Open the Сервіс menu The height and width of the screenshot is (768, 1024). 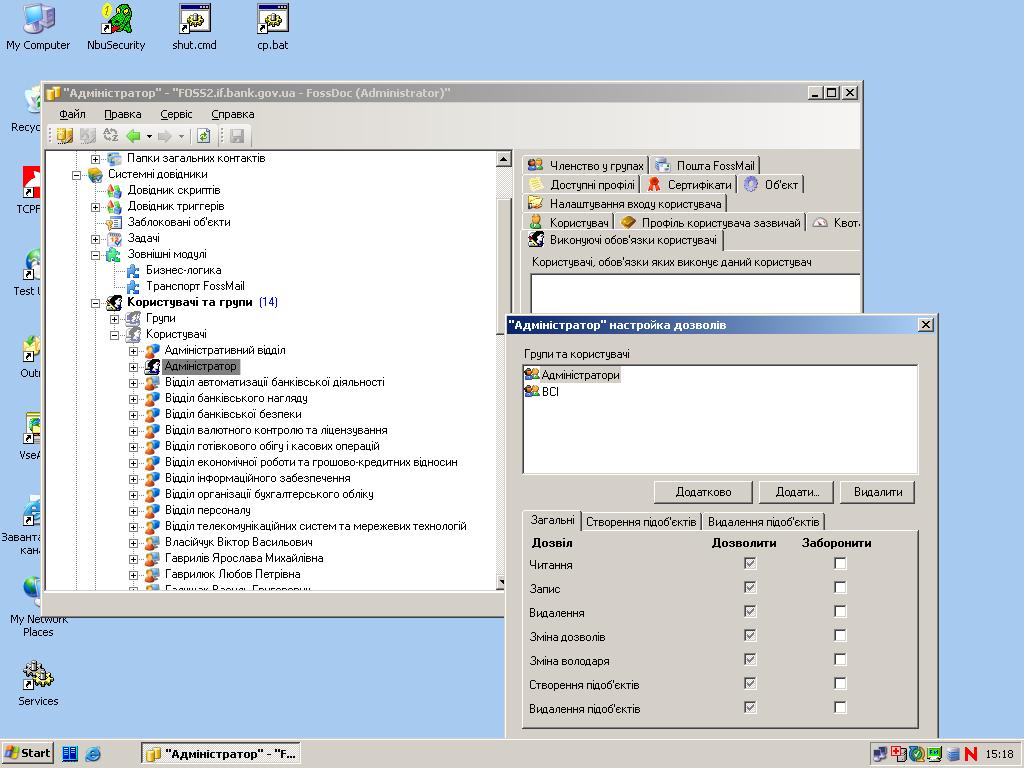[176, 114]
